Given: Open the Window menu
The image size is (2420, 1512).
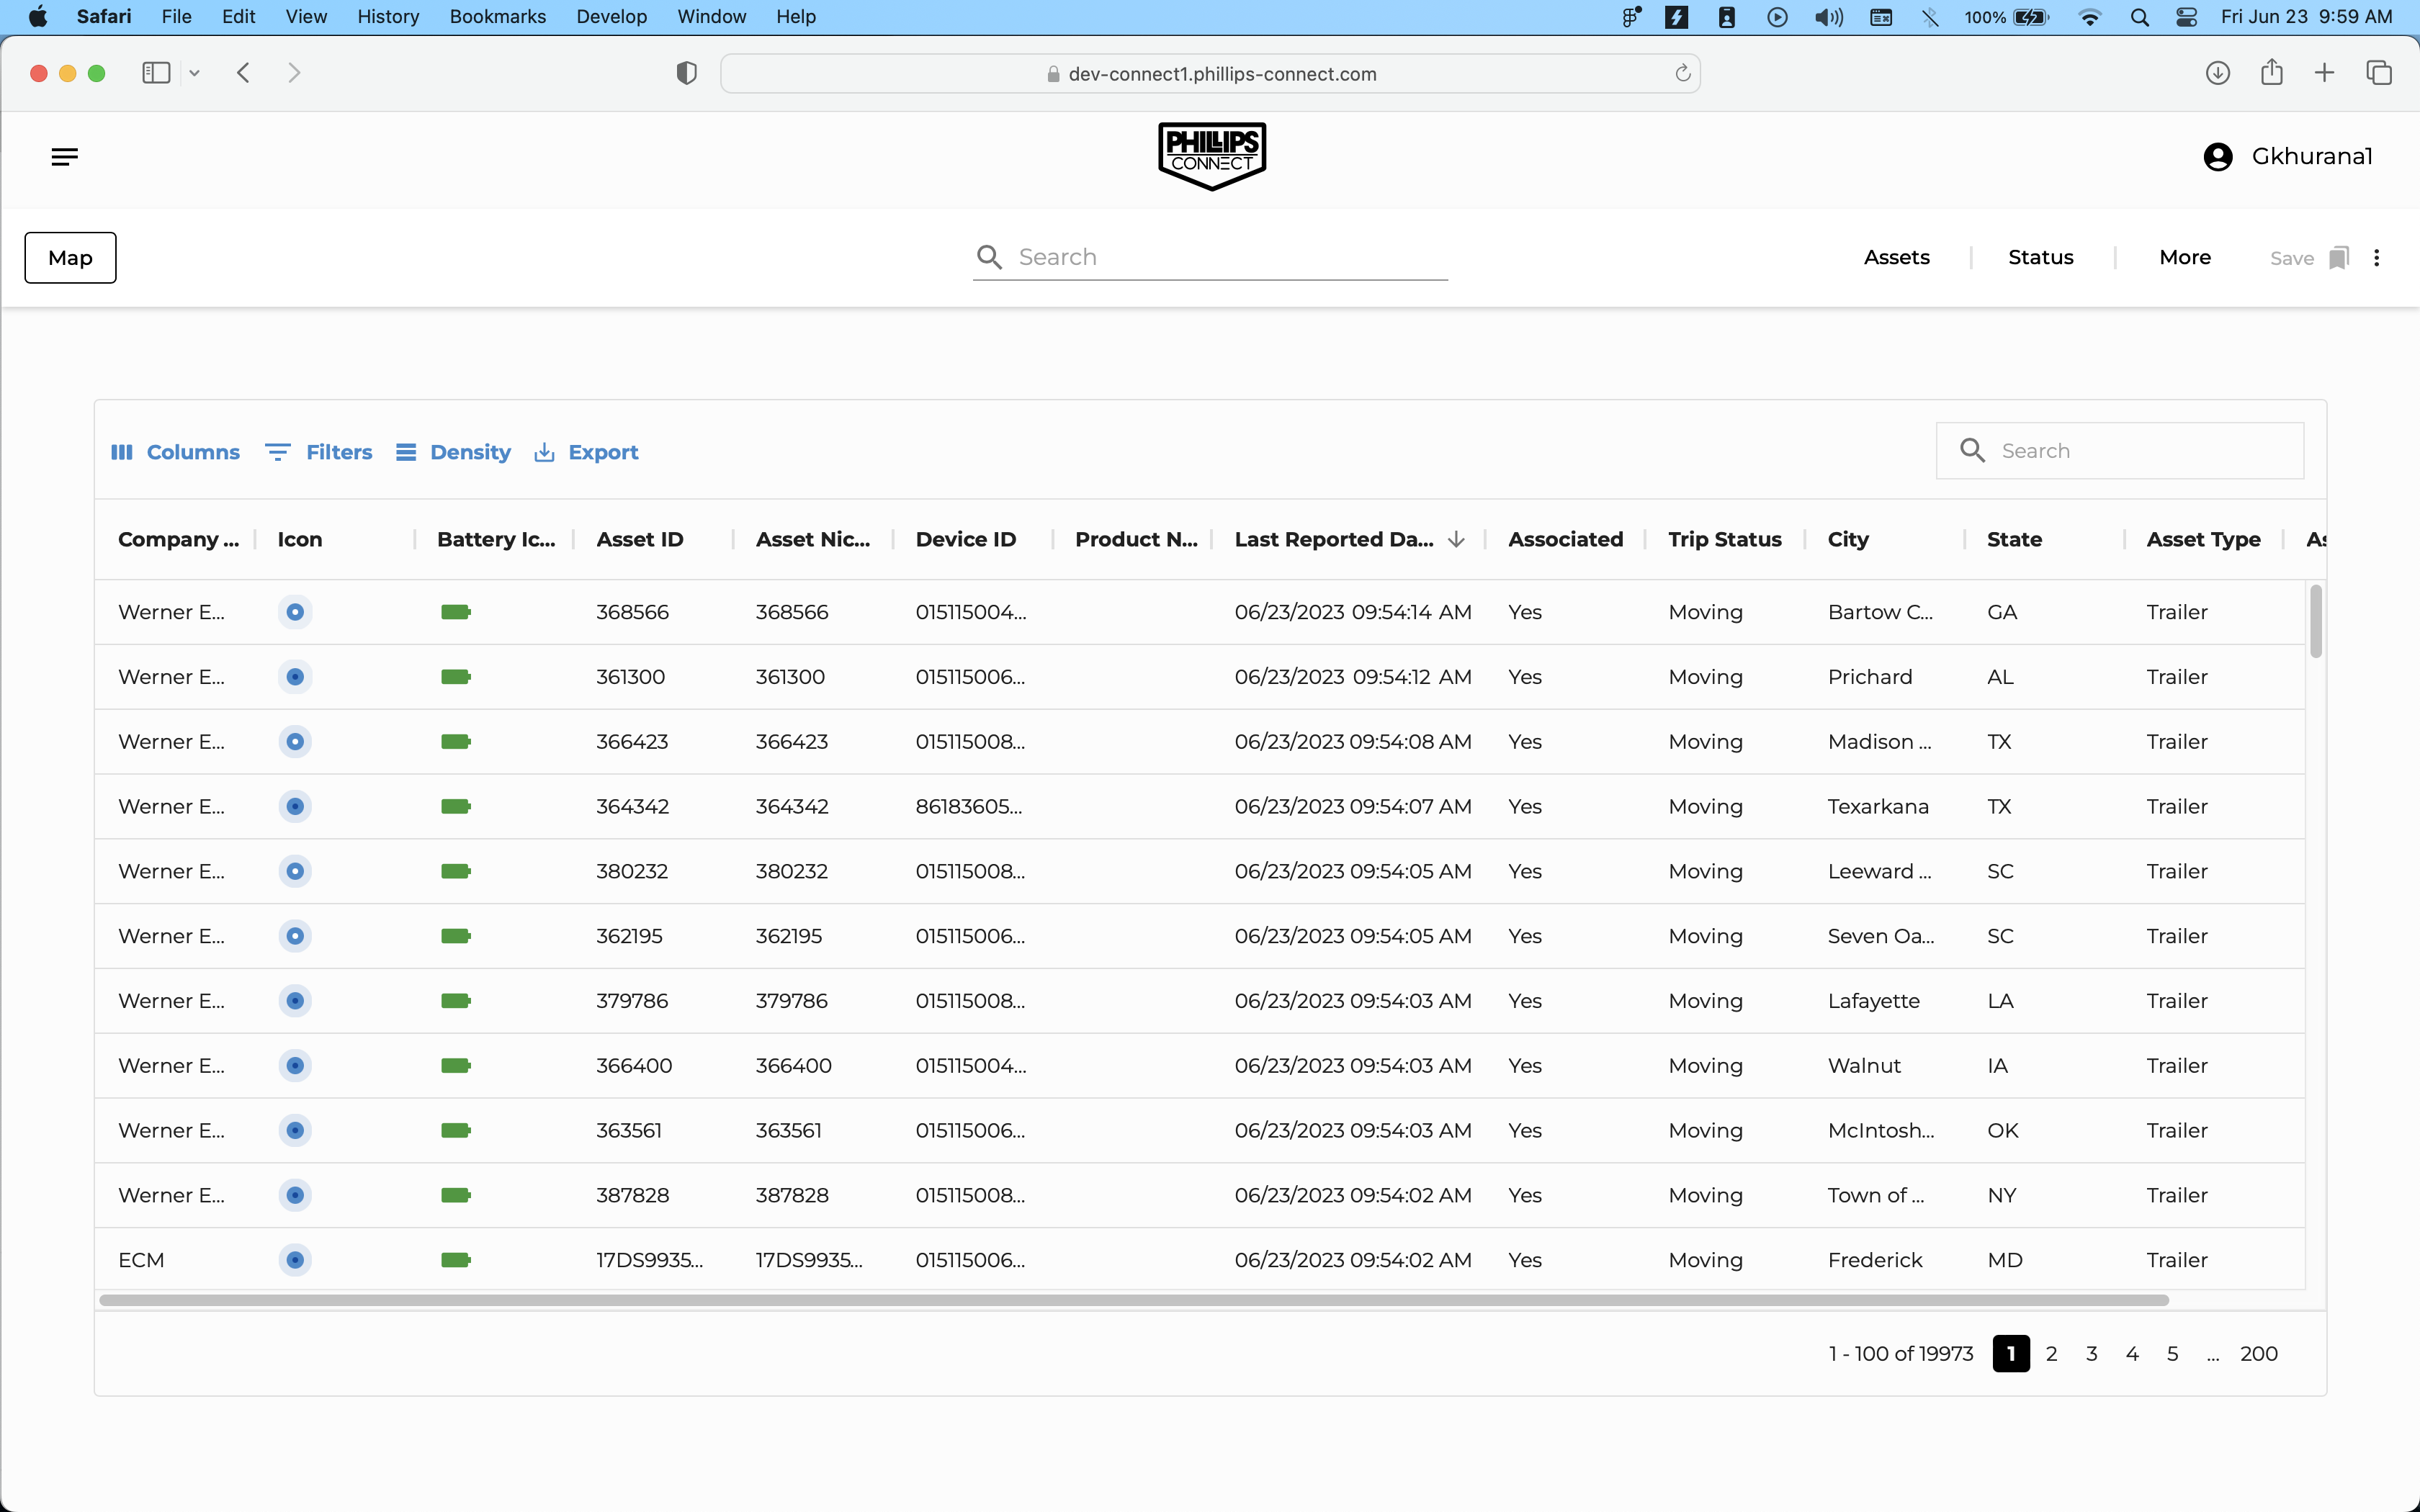Looking at the screenshot, I should click(x=711, y=17).
